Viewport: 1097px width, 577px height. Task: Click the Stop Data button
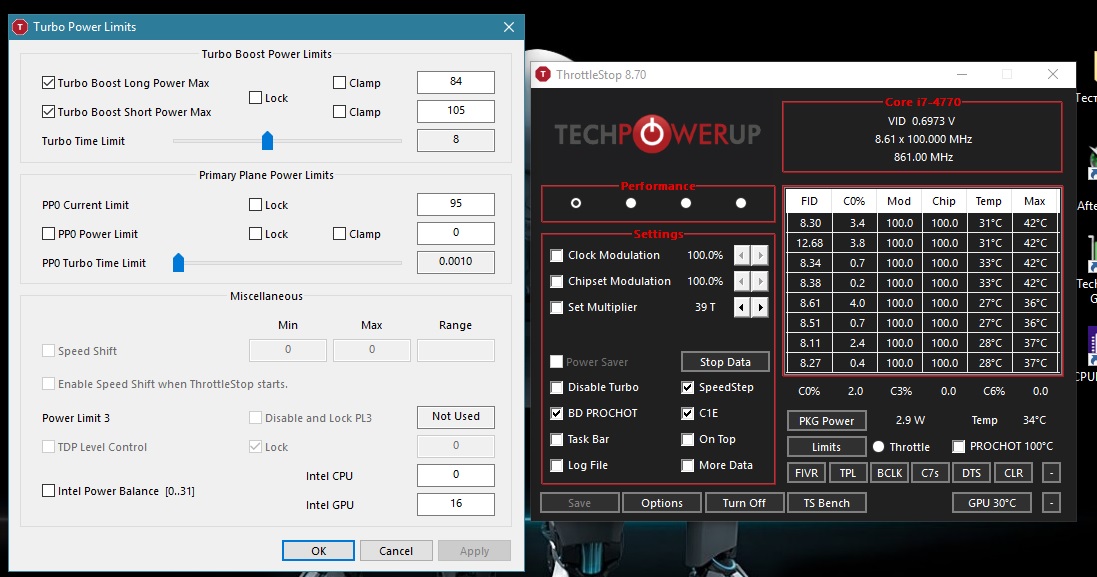(725, 362)
